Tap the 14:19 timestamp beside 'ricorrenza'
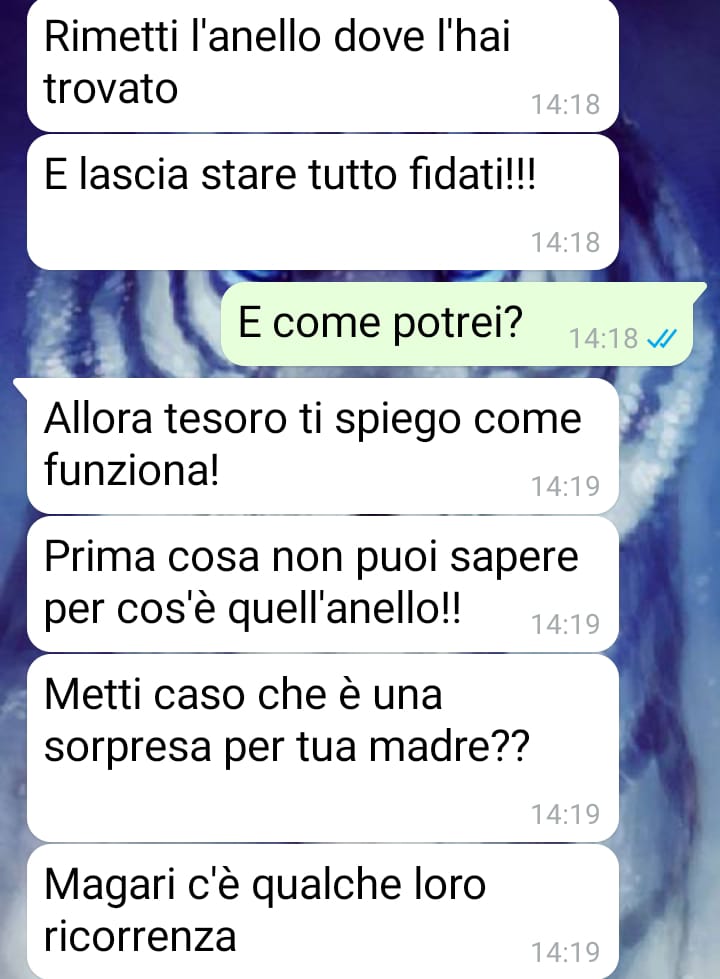 pyautogui.click(x=565, y=952)
